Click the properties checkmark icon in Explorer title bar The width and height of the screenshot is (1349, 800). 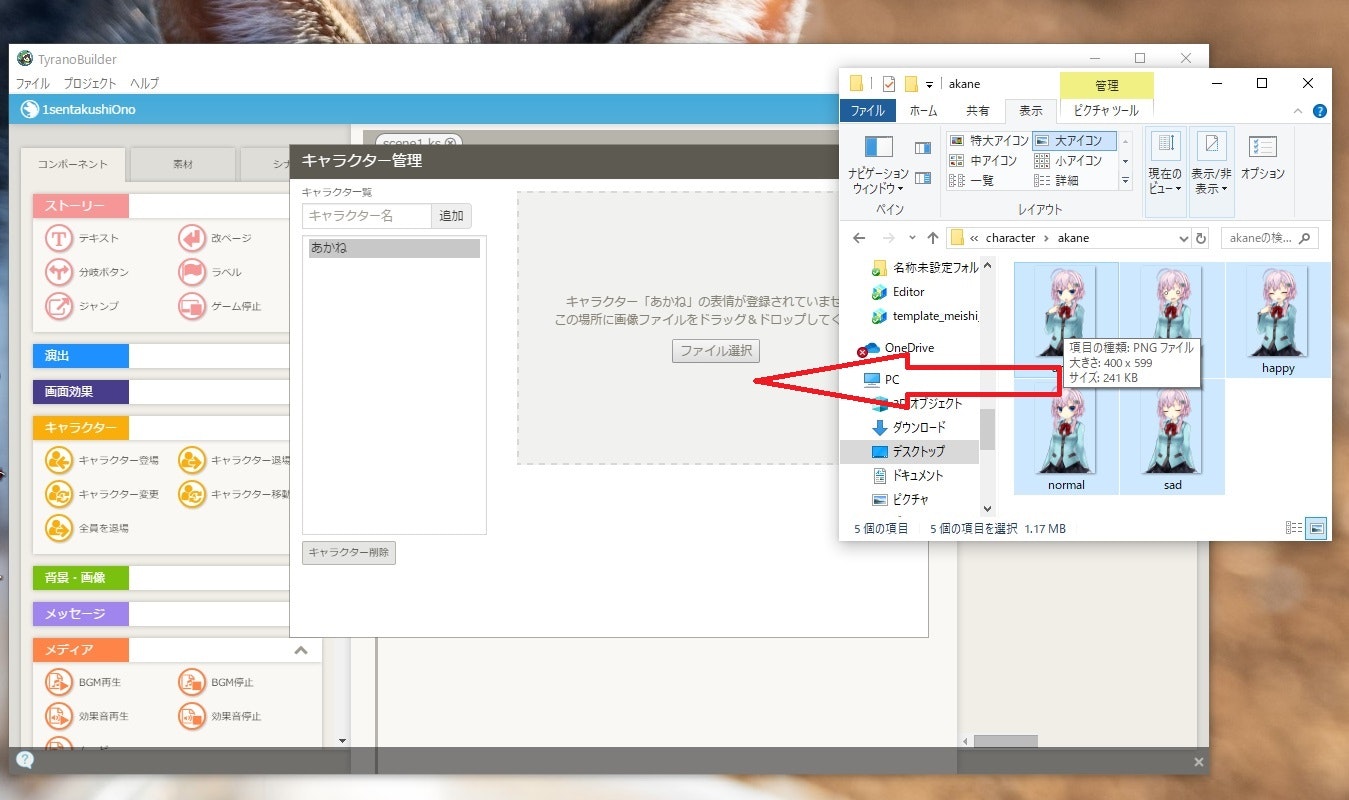[x=889, y=84]
